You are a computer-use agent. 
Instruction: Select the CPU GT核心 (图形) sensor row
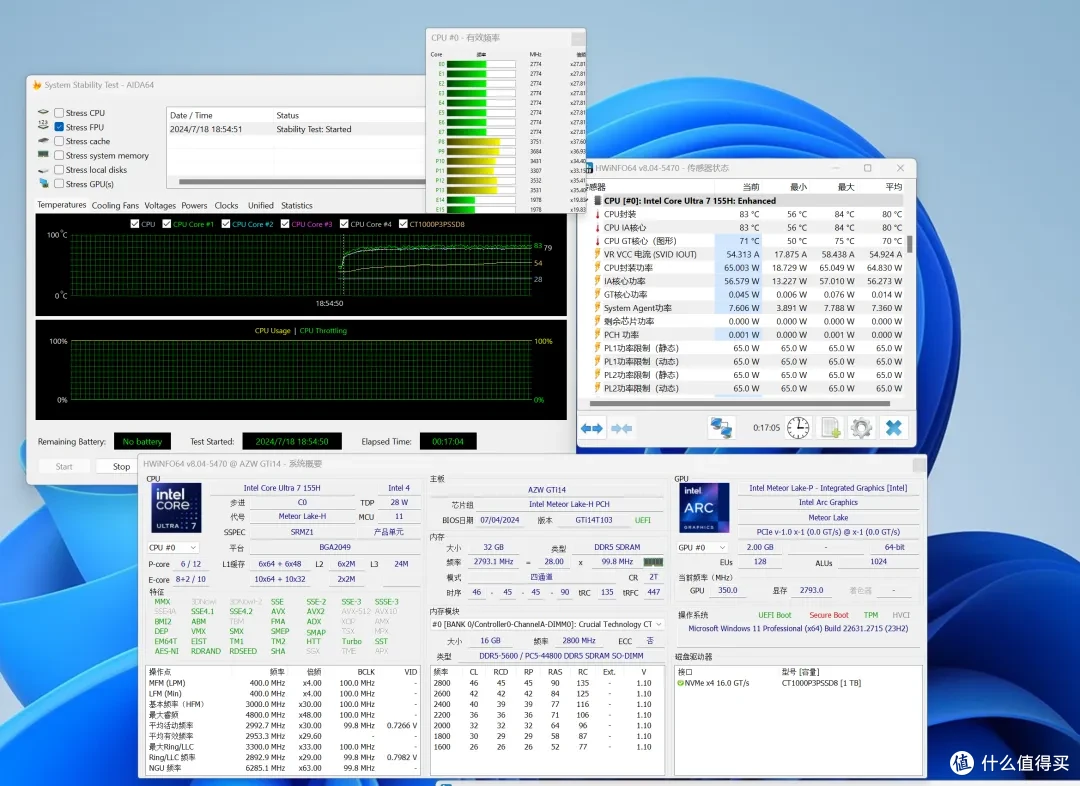[x=748, y=241]
